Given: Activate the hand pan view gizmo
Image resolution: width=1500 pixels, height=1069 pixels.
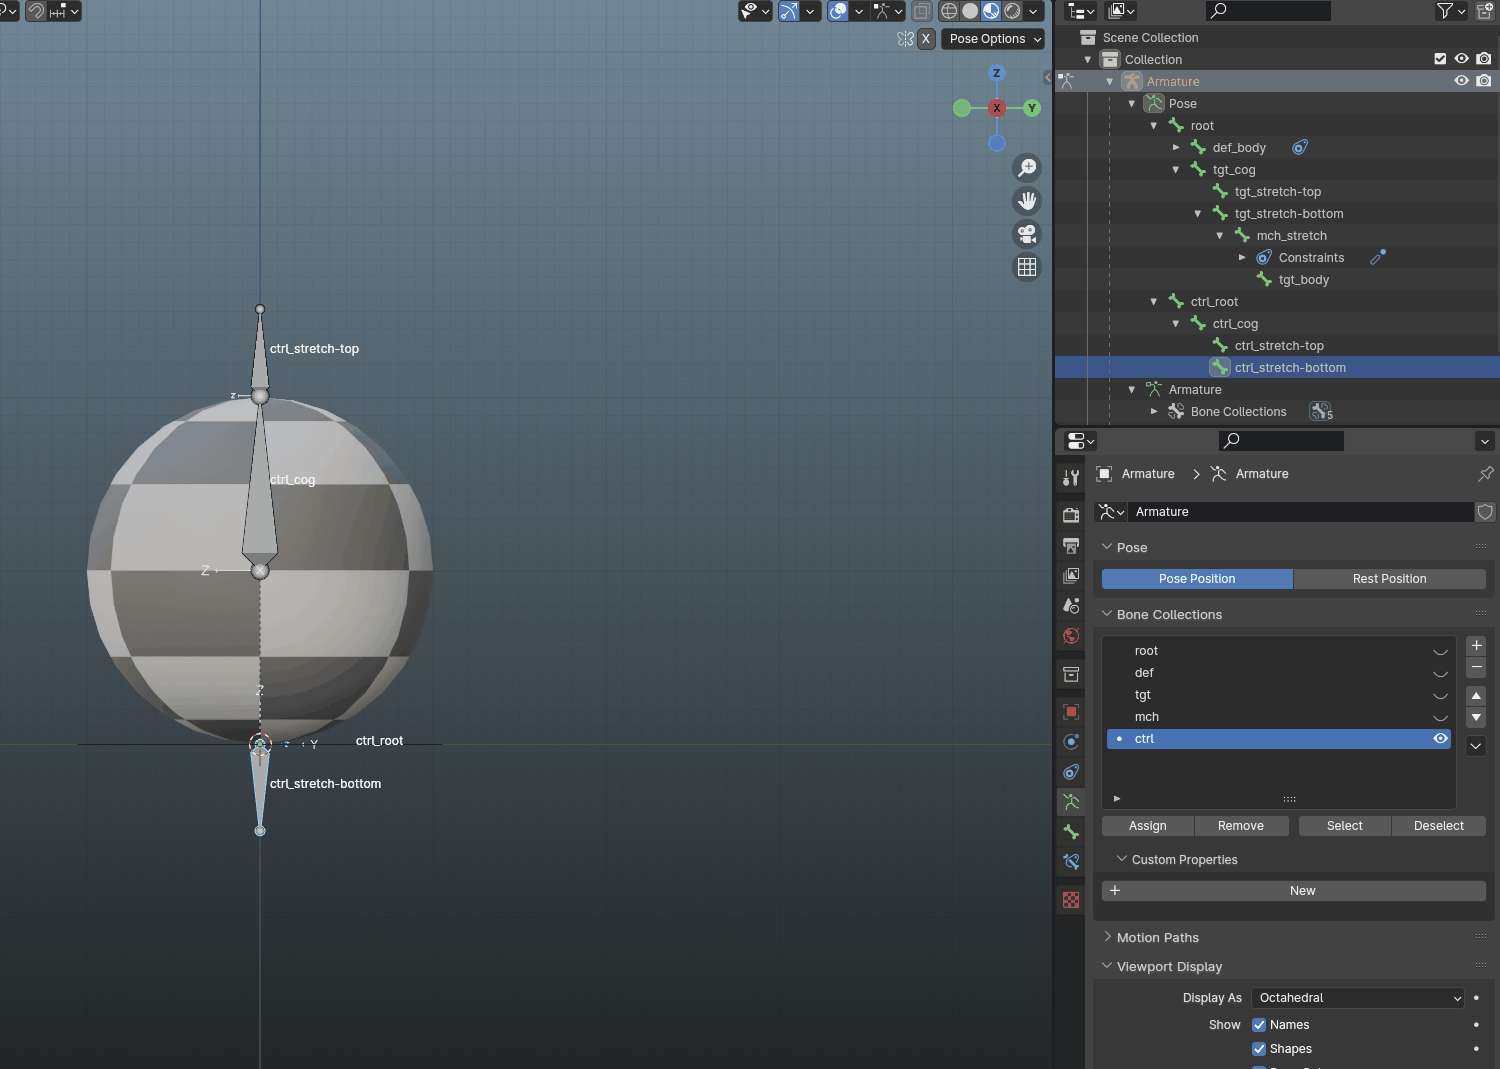Looking at the screenshot, I should point(1027,201).
